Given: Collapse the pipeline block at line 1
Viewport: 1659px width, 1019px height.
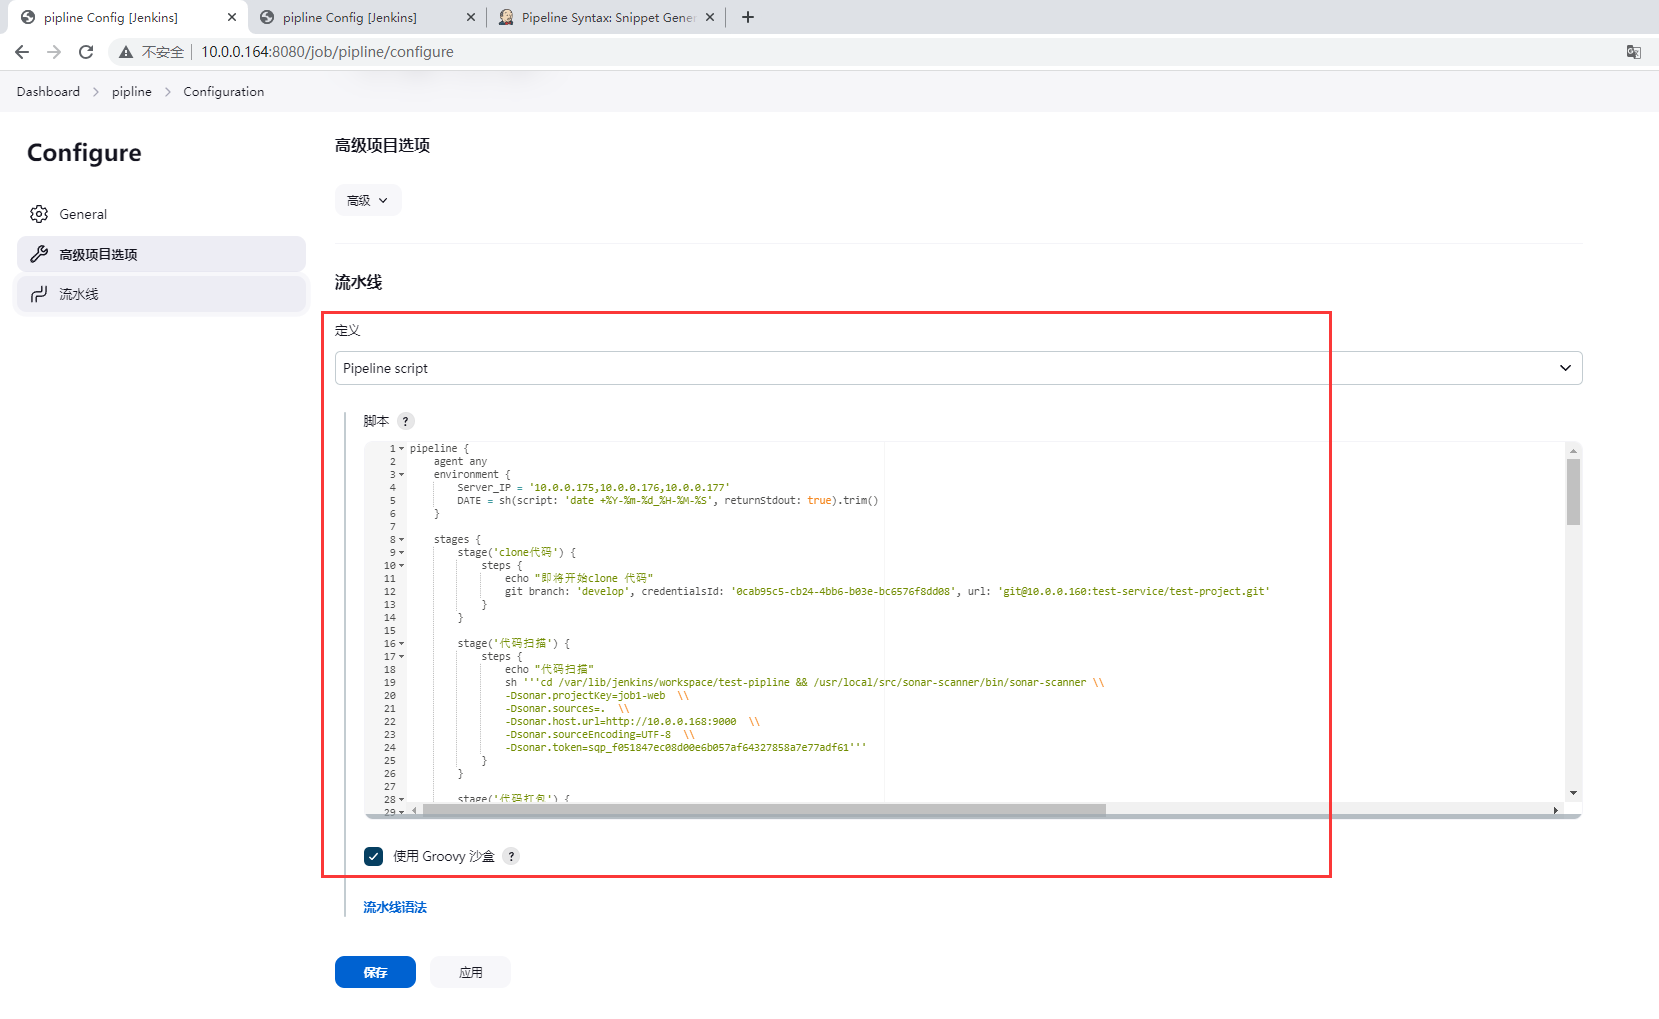Looking at the screenshot, I should [x=402, y=449].
